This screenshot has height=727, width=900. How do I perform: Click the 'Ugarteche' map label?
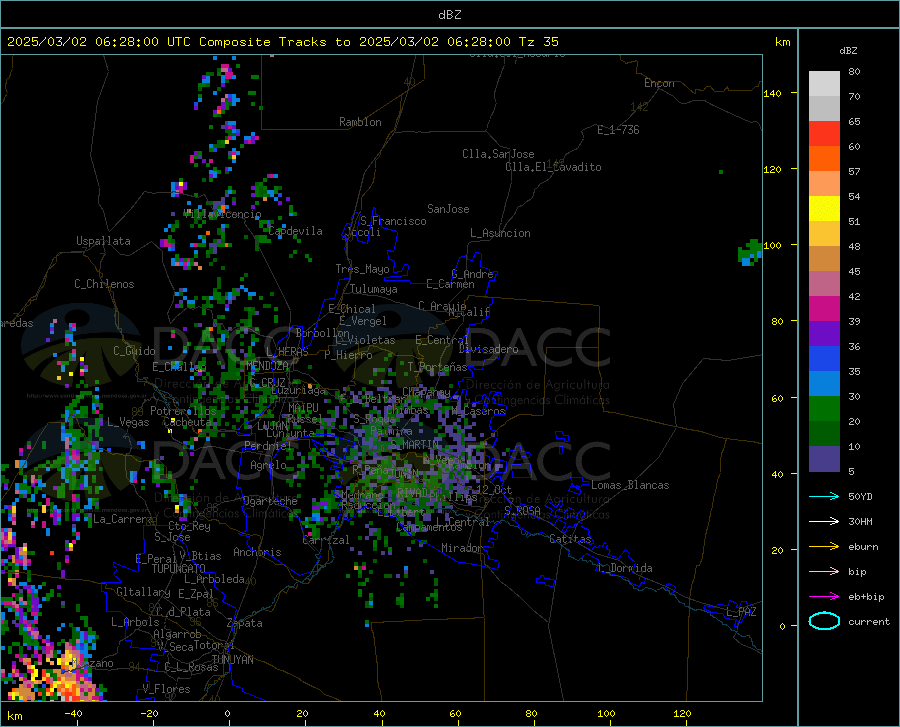(270, 501)
